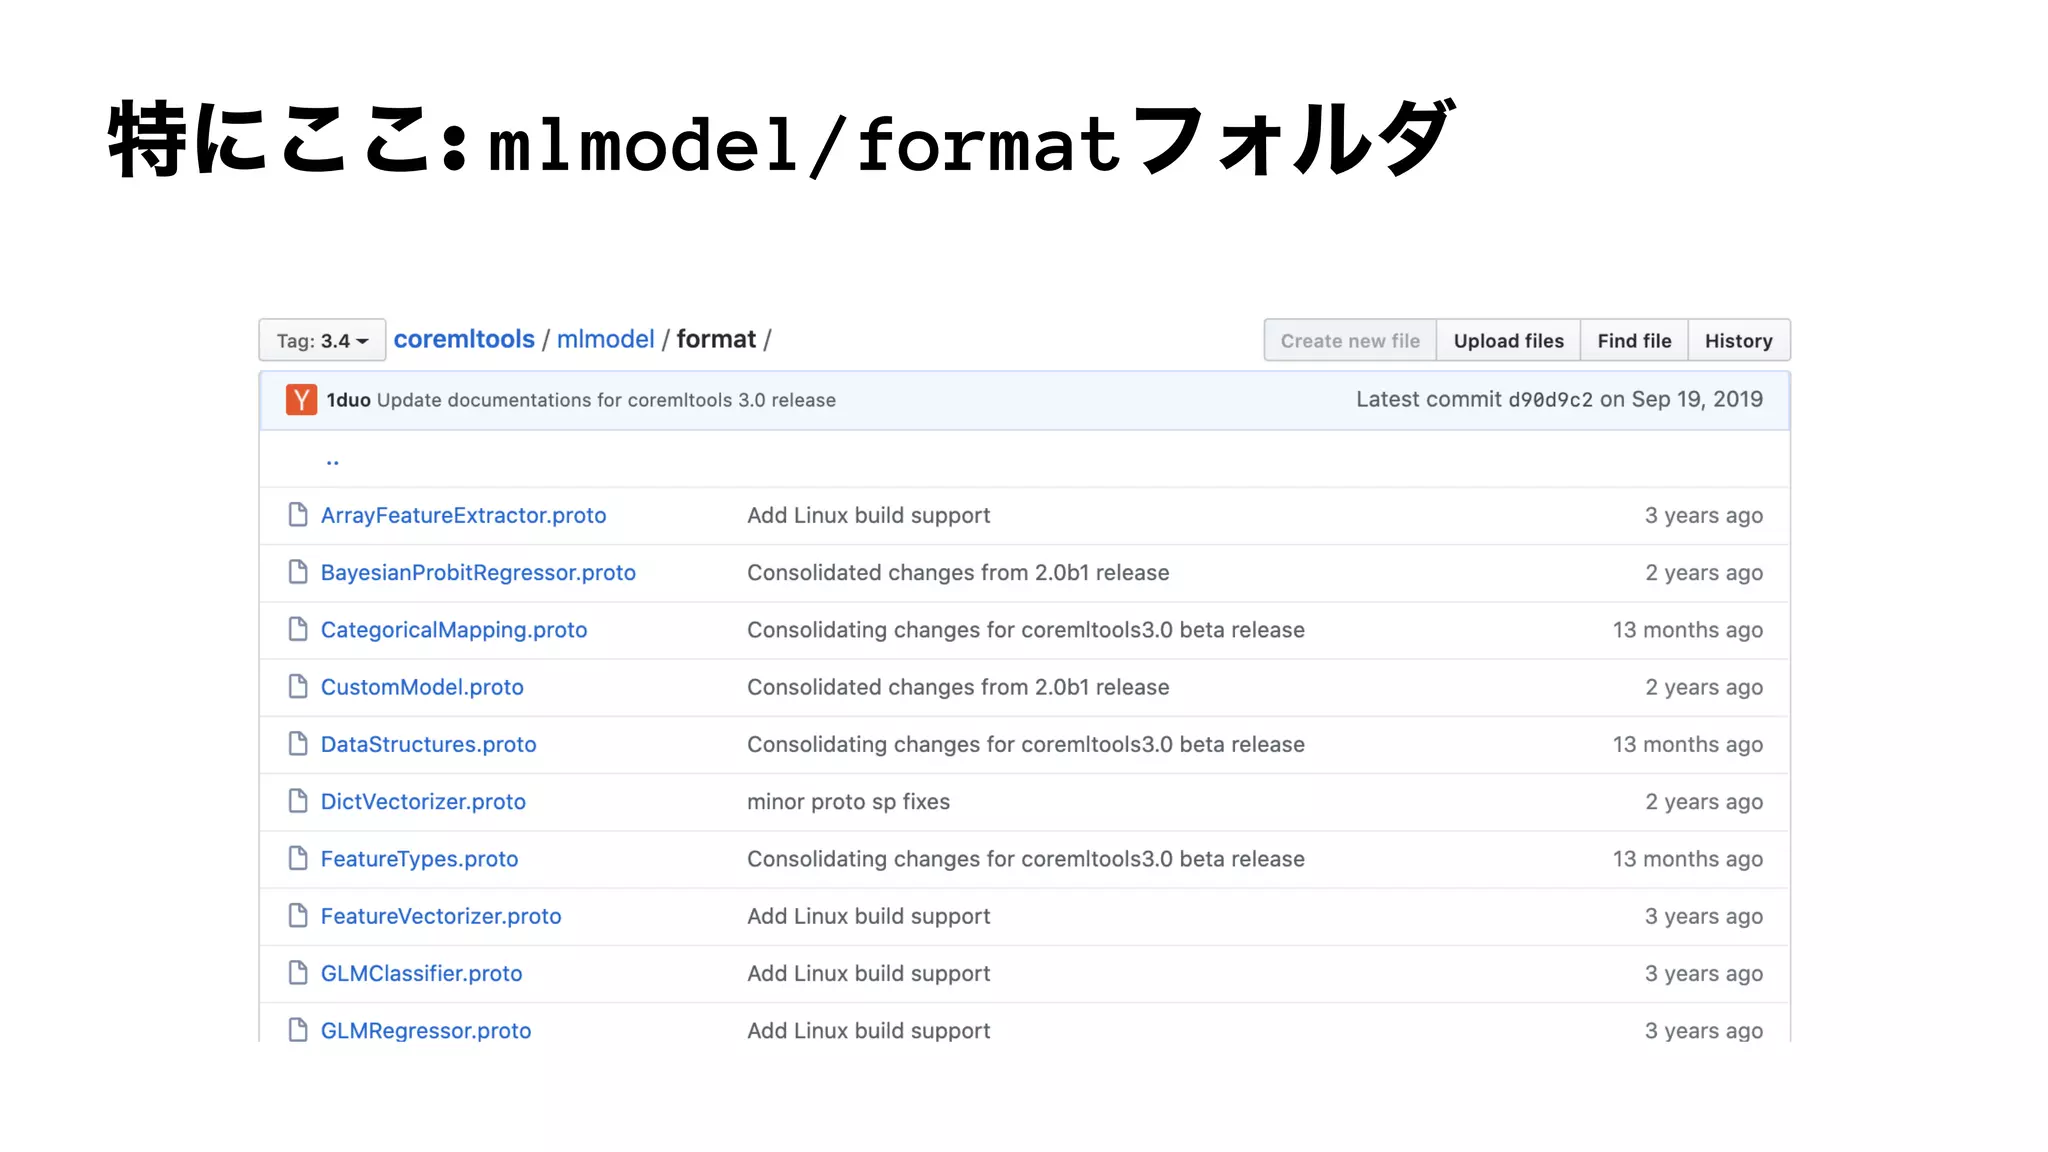Open GLMClassifier's 'Add Linux build support' commit
The width and height of the screenshot is (2048, 1152).
pyautogui.click(x=868, y=973)
